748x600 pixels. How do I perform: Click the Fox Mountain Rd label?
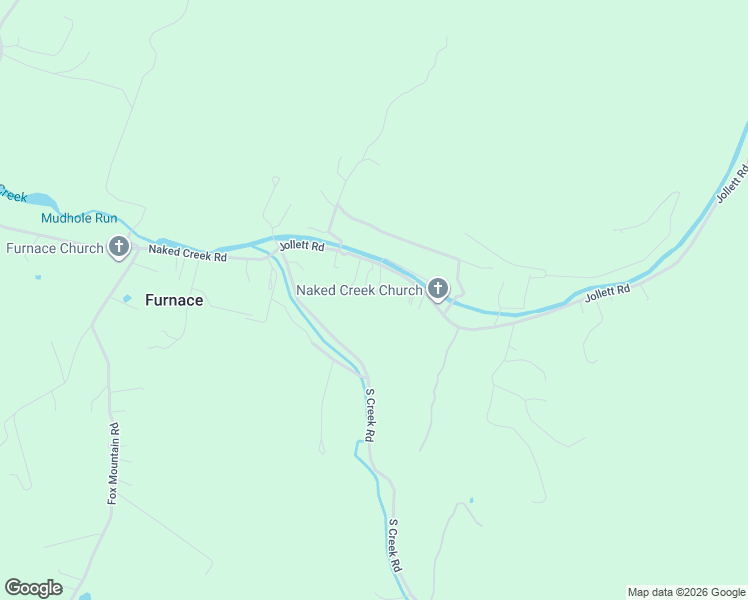(113, 463)
